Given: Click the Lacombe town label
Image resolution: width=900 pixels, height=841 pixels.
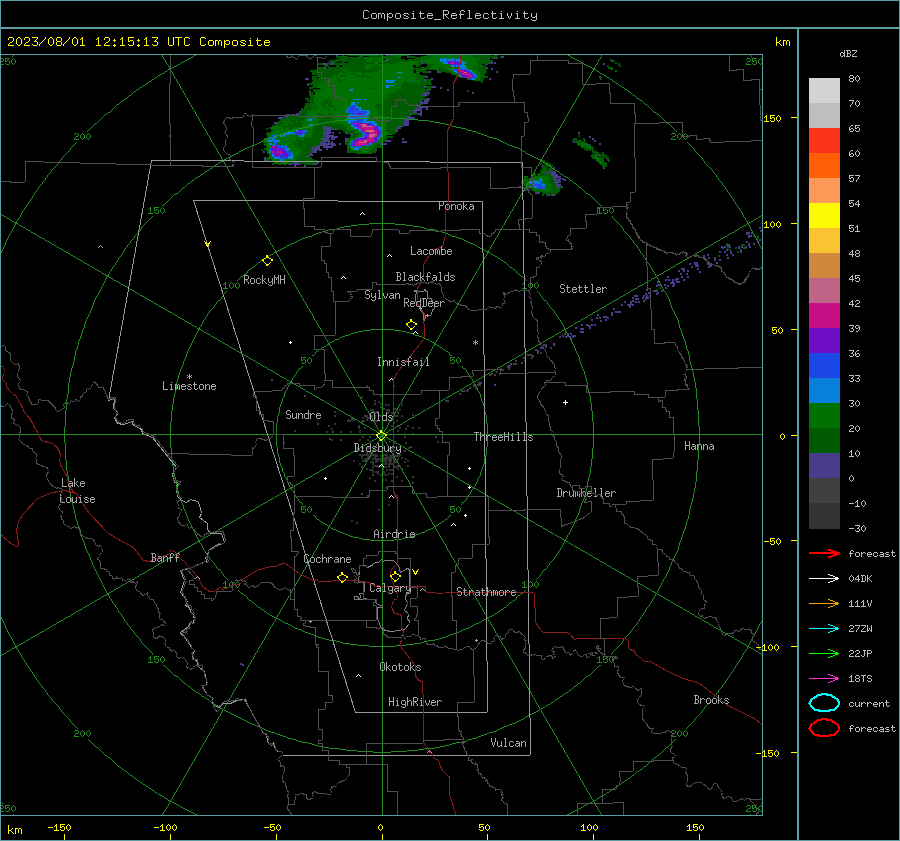Looking at the screenshot, I should 431,251.
